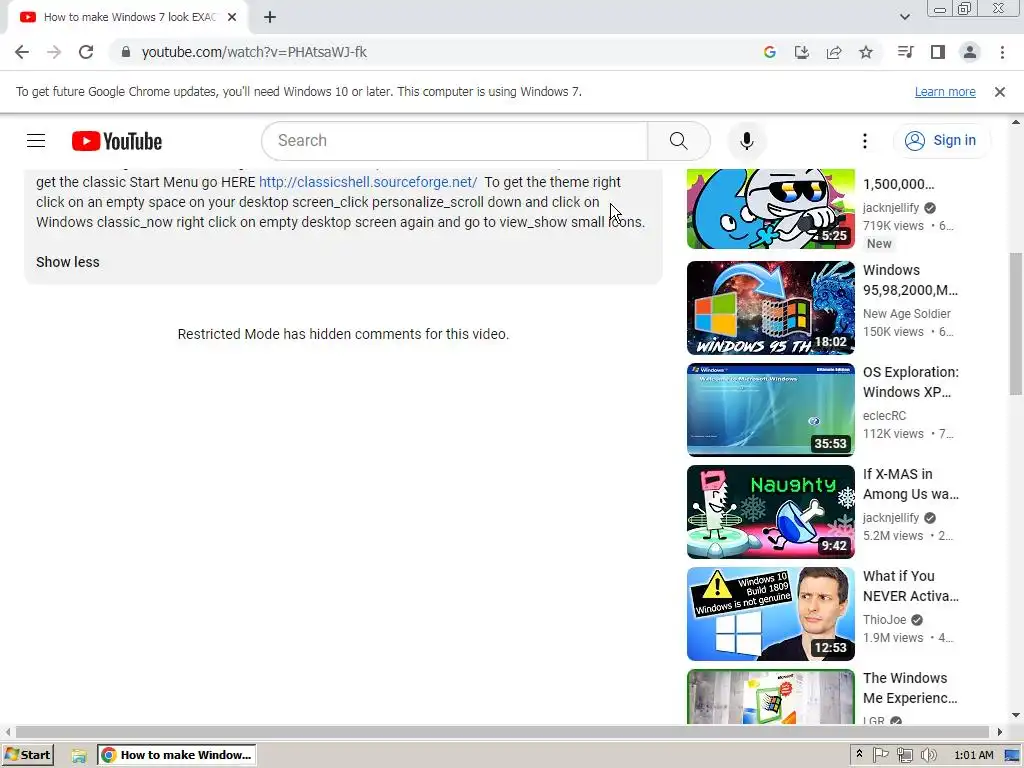
Task: Open the Chrome profile avatar
Action: pyautogui.click(x=969, y=52)
